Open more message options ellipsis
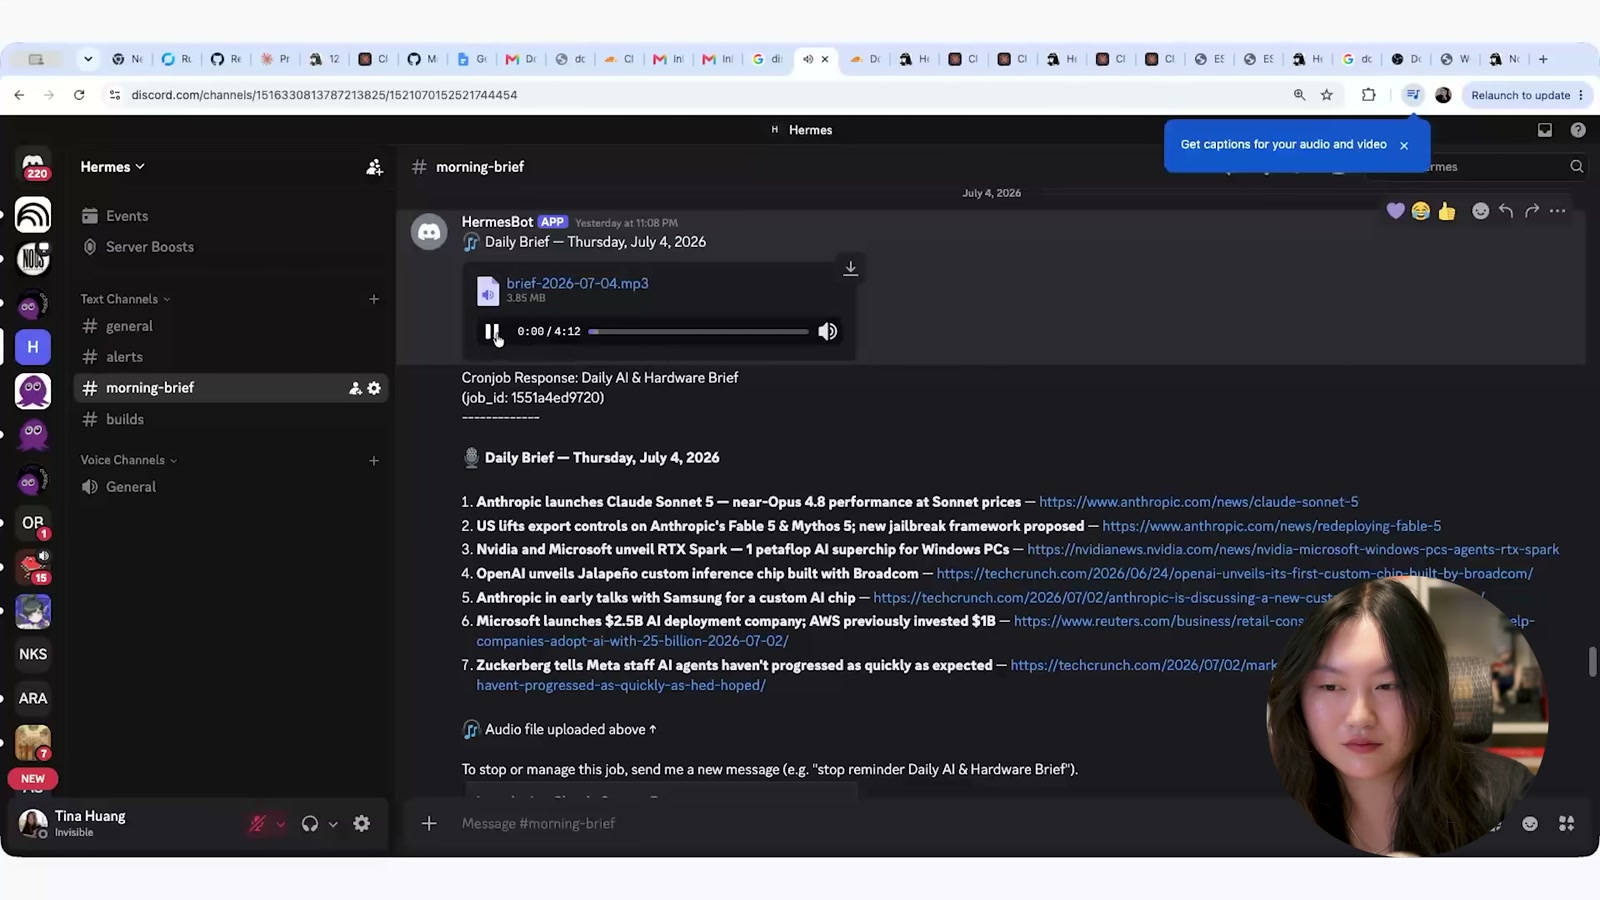Image resolution: width=1600 pixels, height=900 pixels. tap(1557, 211)
